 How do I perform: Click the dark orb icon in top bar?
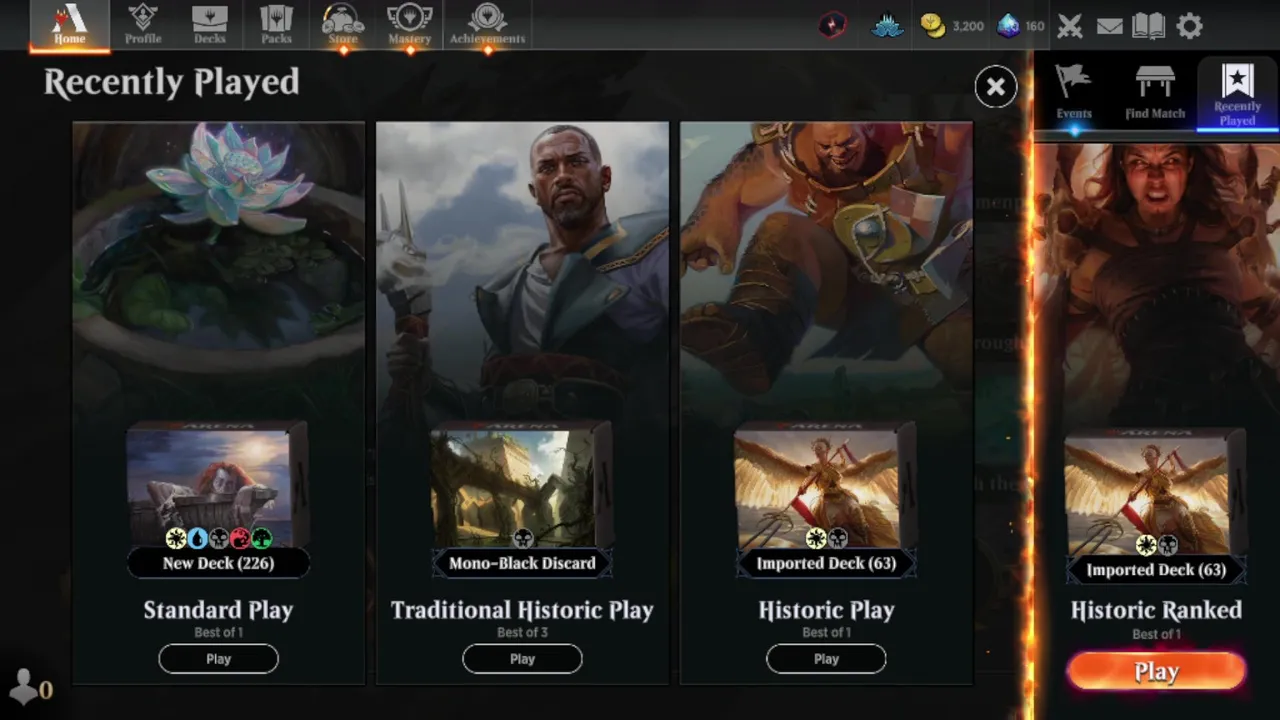[x=832, y=26]
